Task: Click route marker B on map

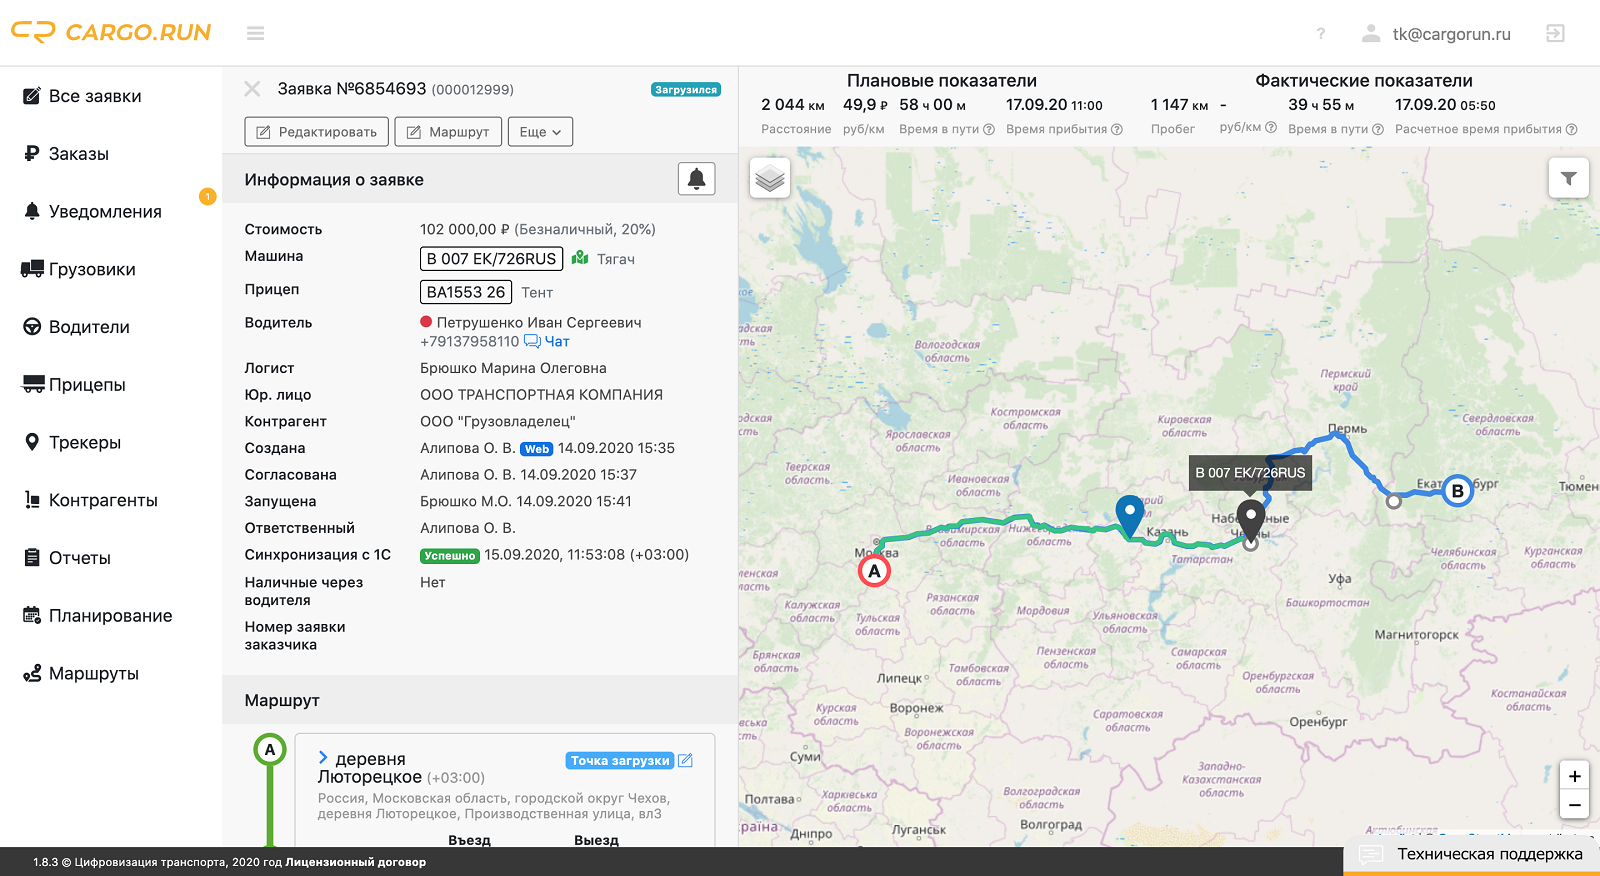Action: click(1458, 491)
